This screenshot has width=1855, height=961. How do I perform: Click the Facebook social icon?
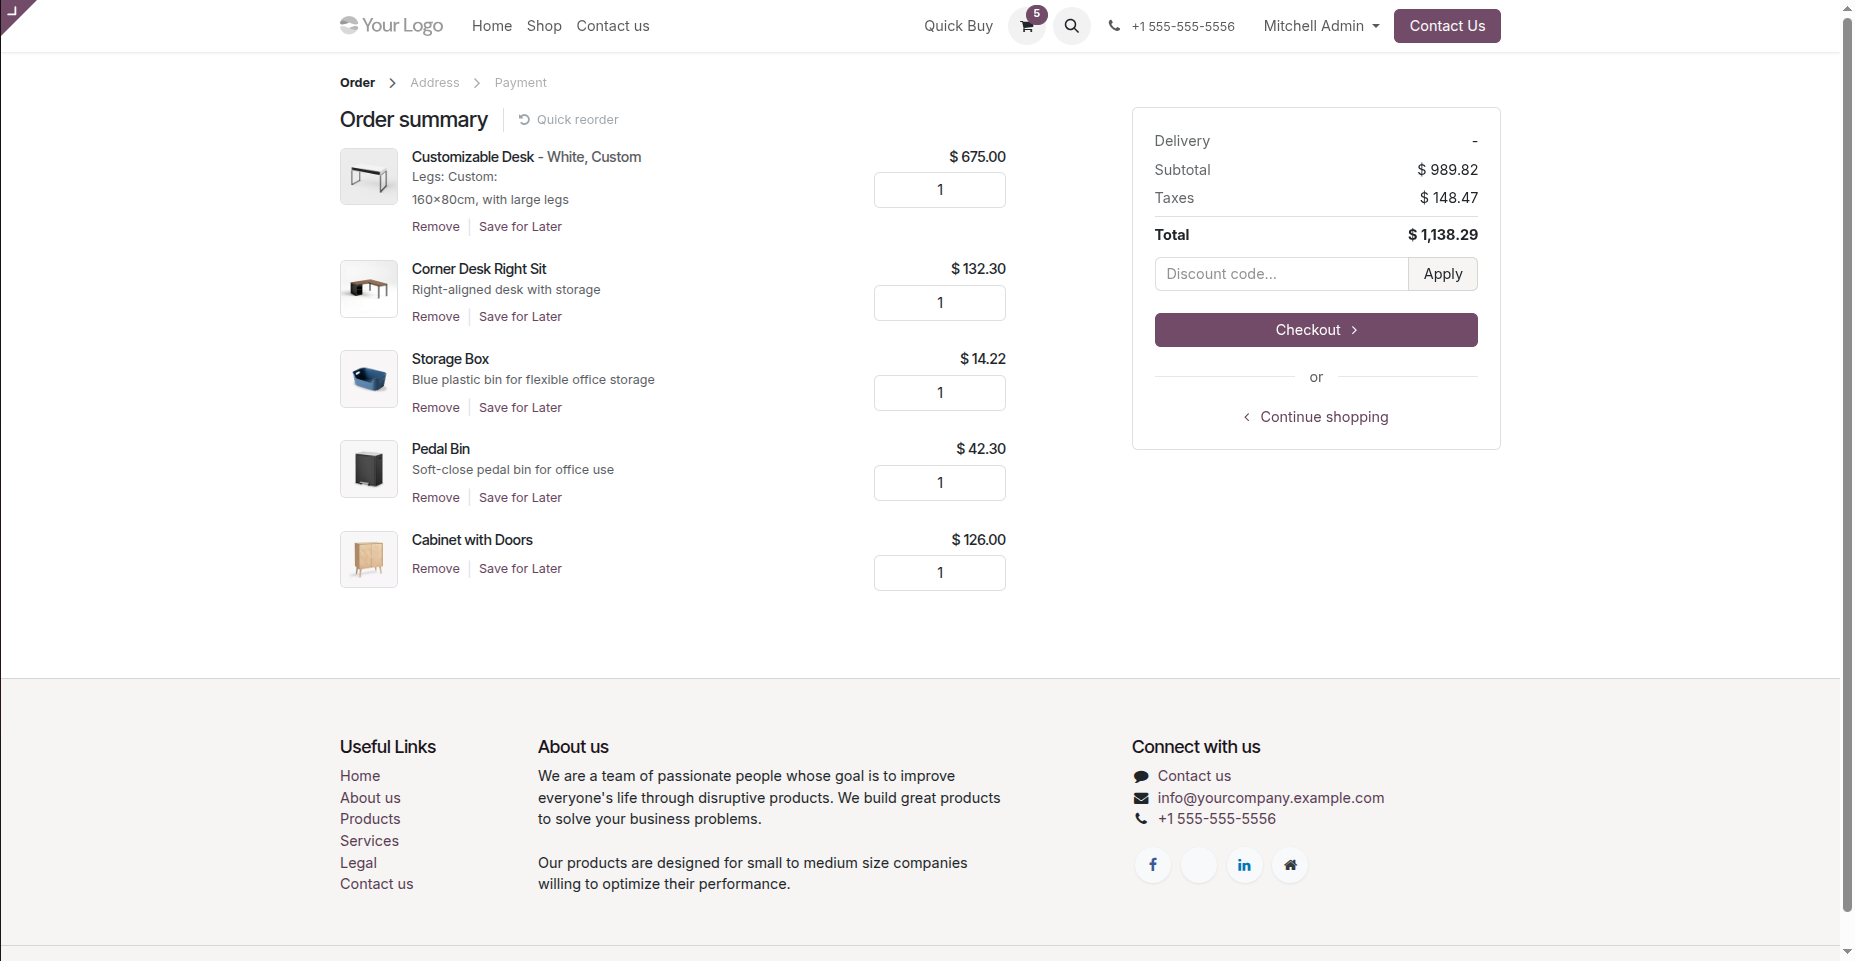[1153, 865]
